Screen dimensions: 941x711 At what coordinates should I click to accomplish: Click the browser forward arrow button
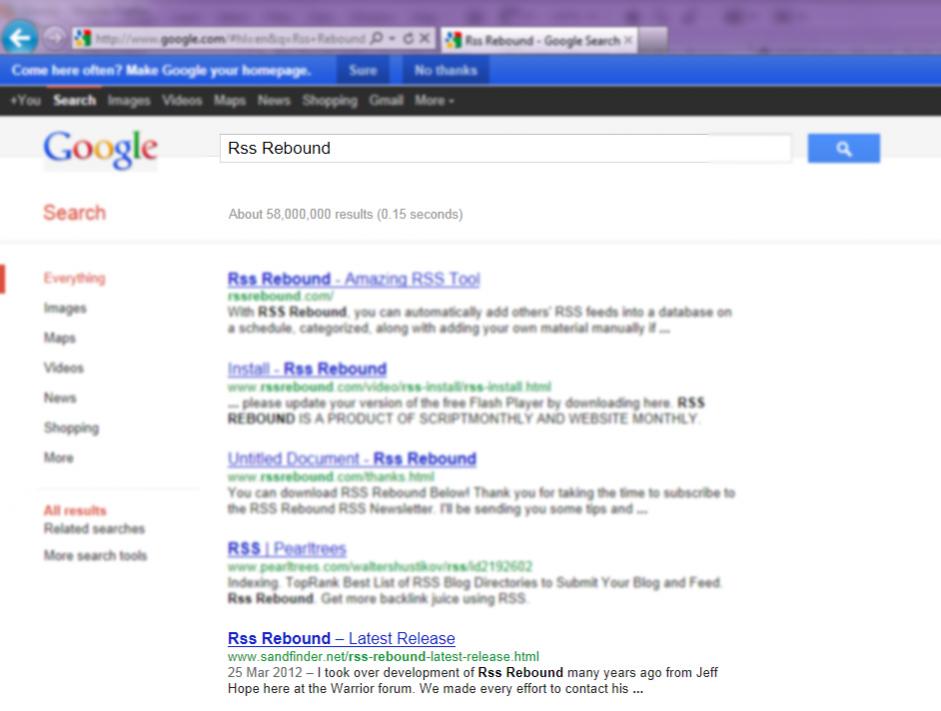pos(55,38)
